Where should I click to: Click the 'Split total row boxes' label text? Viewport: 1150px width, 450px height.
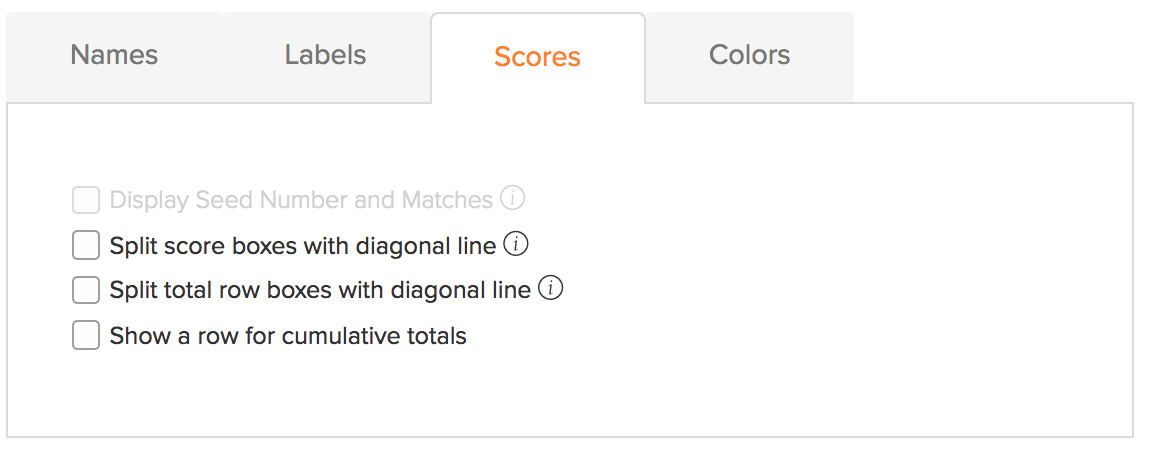click(x=321, y=290)
